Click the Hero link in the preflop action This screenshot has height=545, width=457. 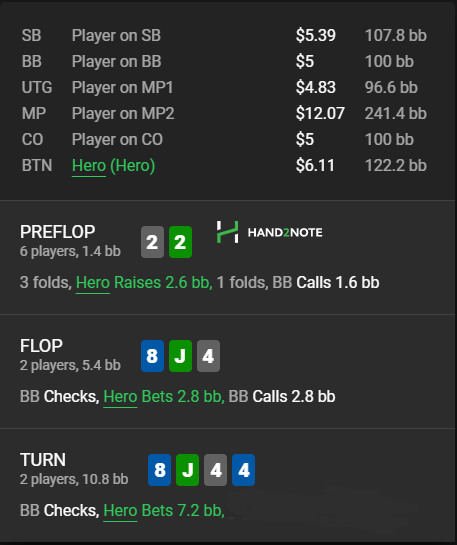pos(93,282)
